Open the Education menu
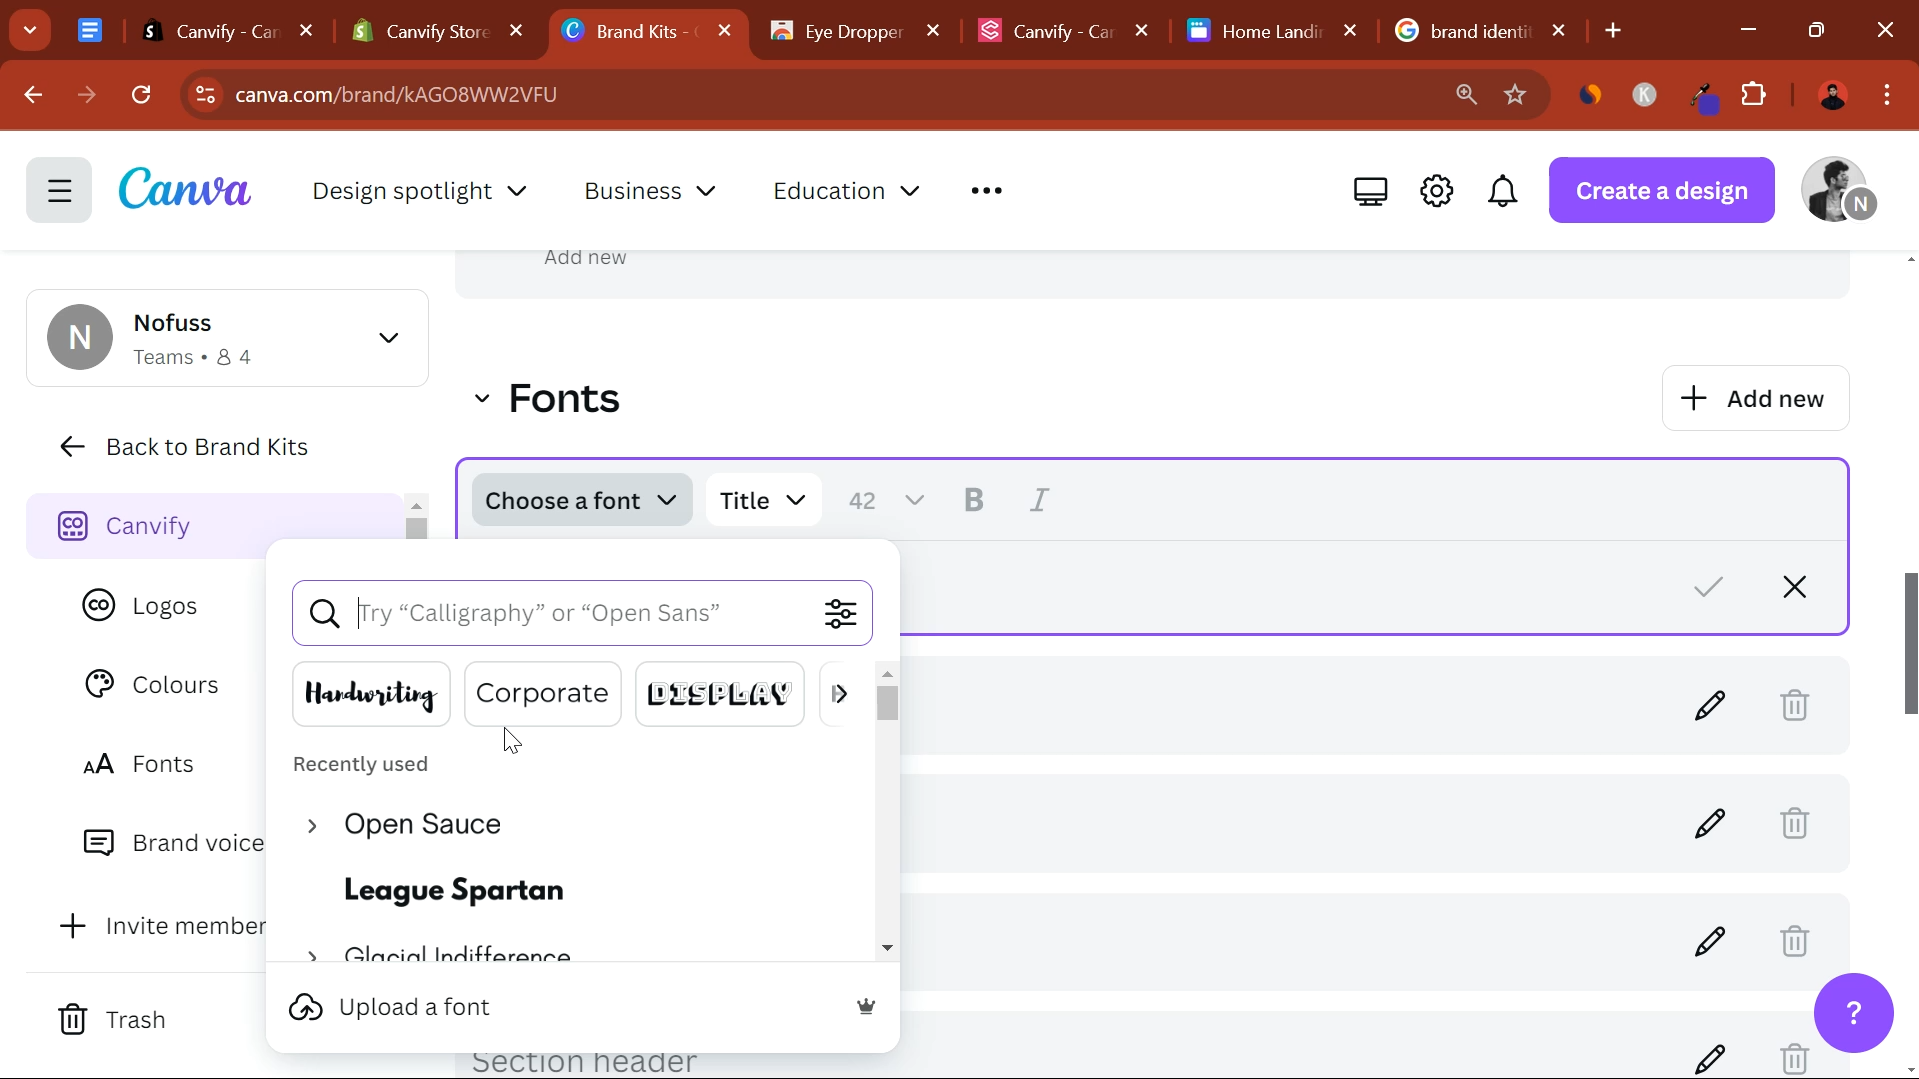The height and width of the screenshot is (1079, 1919). [x=846, y=191]
